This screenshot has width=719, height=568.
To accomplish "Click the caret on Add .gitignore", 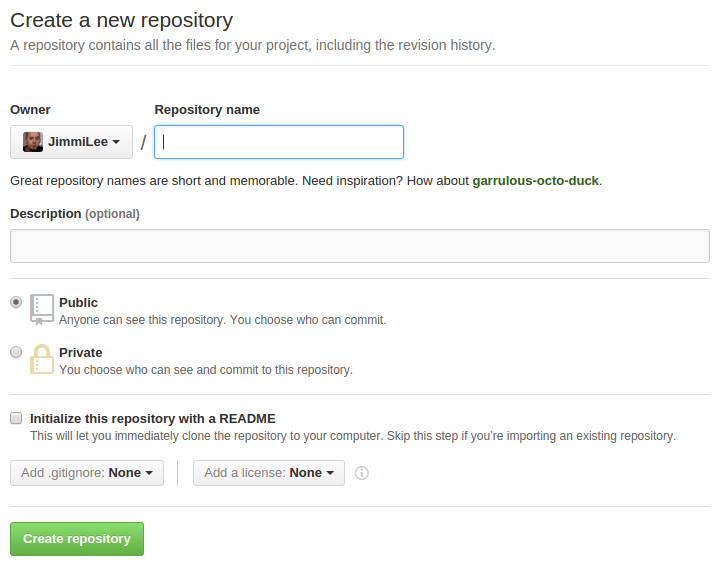I will 149,473.
